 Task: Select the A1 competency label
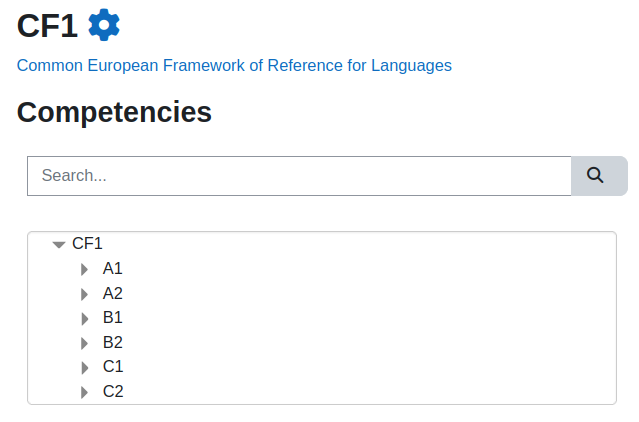[x=112, y=269]
